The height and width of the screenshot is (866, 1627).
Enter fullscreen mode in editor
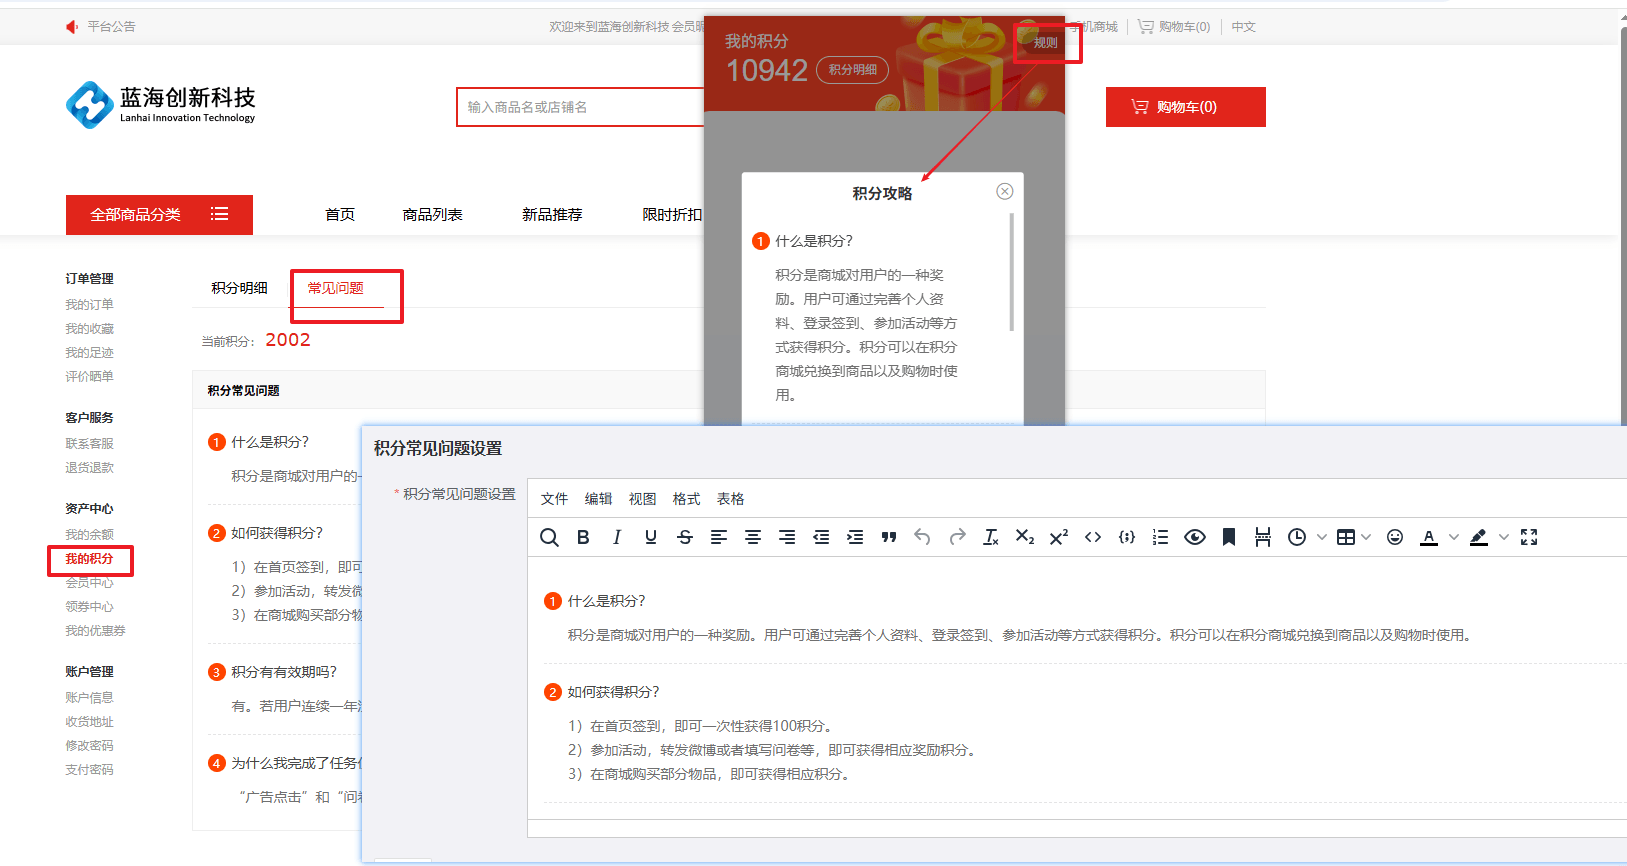click(x=1529, y=537)
